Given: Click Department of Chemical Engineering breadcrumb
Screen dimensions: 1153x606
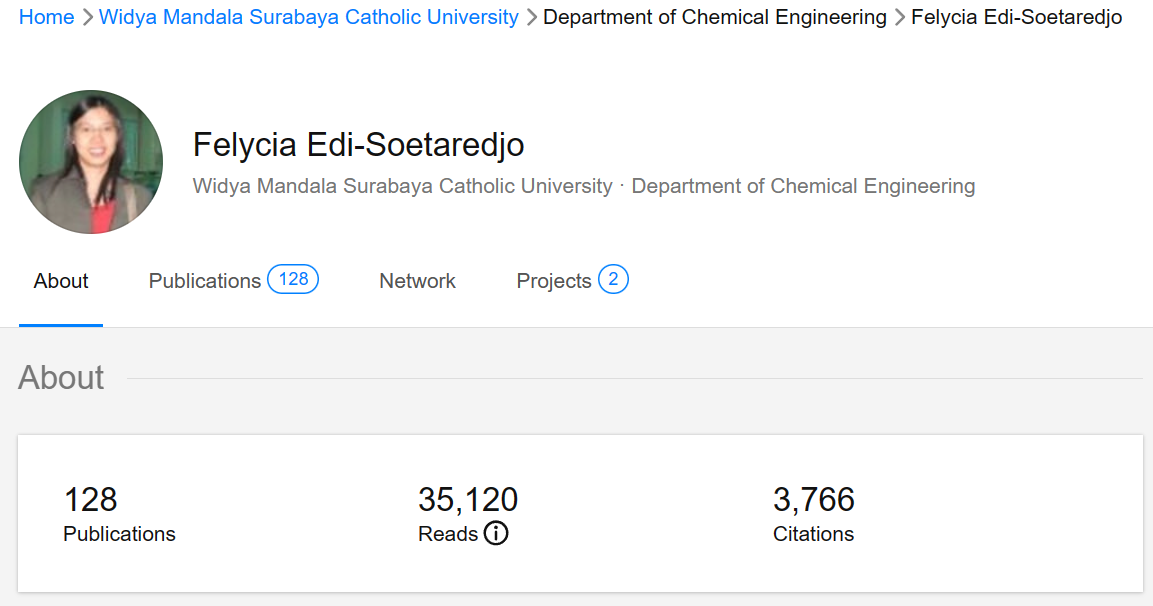Looking at the screenshot, I should 715,17.
